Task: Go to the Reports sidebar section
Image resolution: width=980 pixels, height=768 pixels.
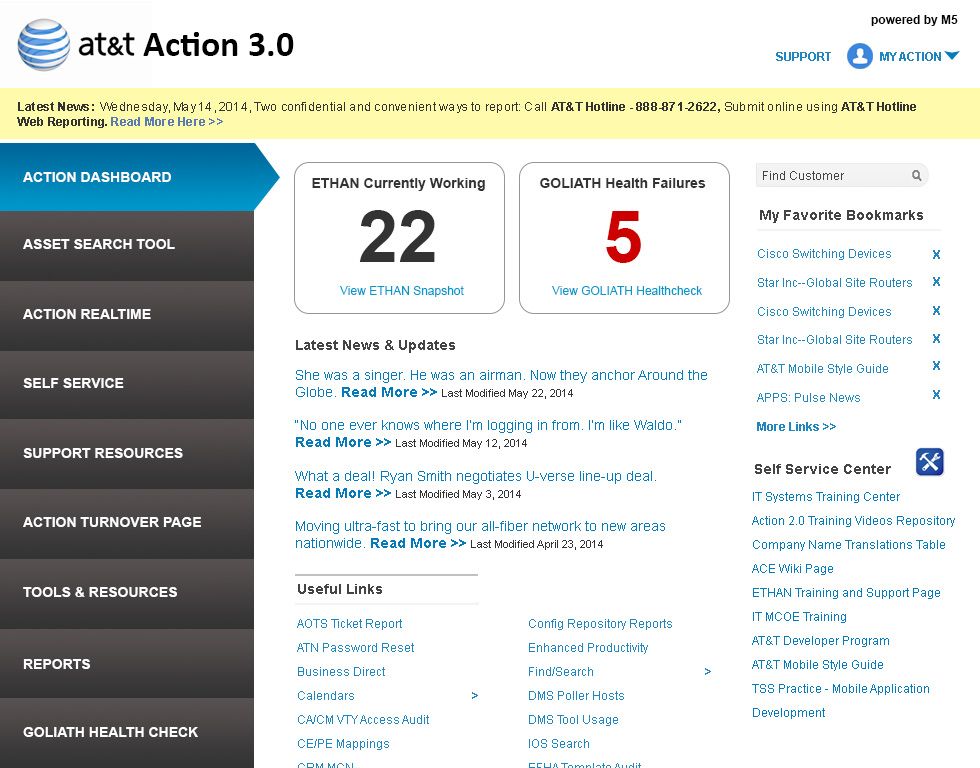Action: [x=127, y=664]
